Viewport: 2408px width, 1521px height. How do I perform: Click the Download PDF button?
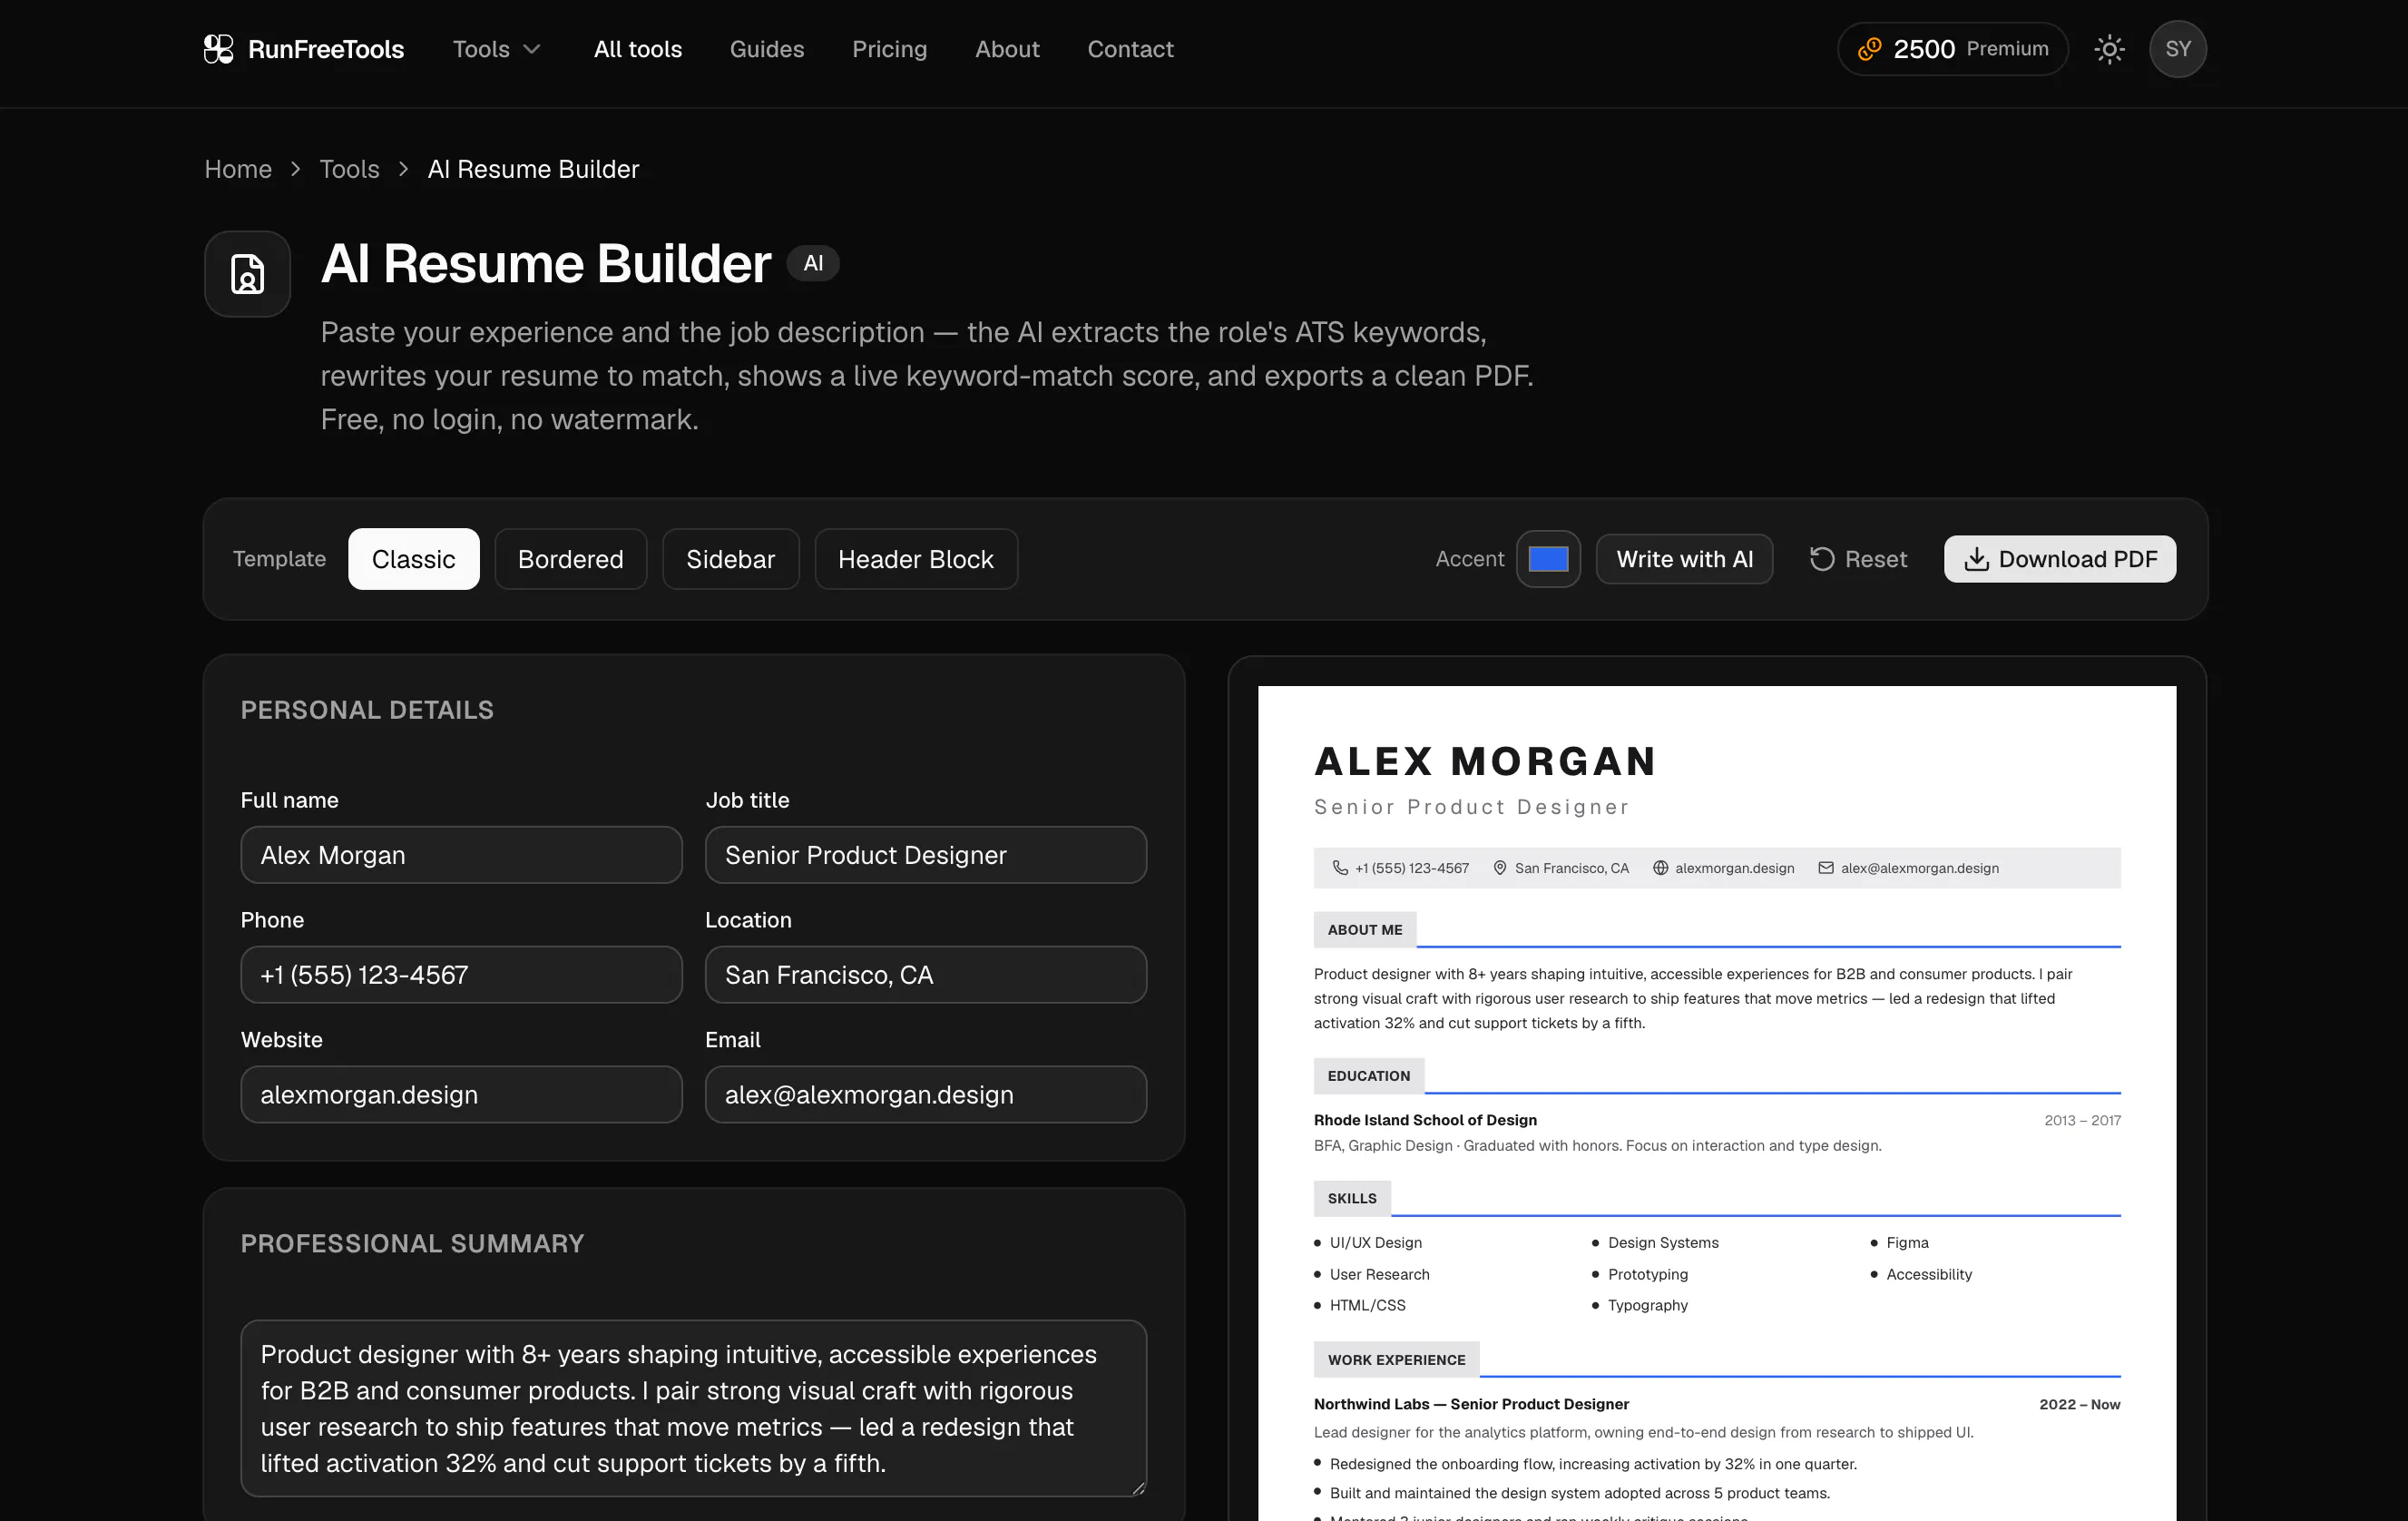(2060, 559)
